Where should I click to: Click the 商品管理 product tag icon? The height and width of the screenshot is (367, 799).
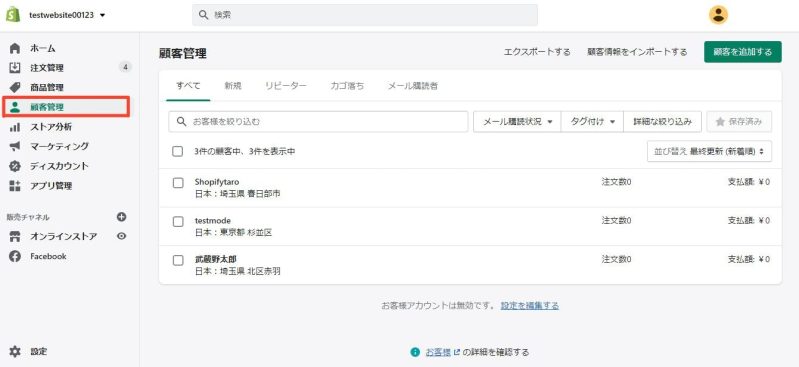[x=15, y=87]
